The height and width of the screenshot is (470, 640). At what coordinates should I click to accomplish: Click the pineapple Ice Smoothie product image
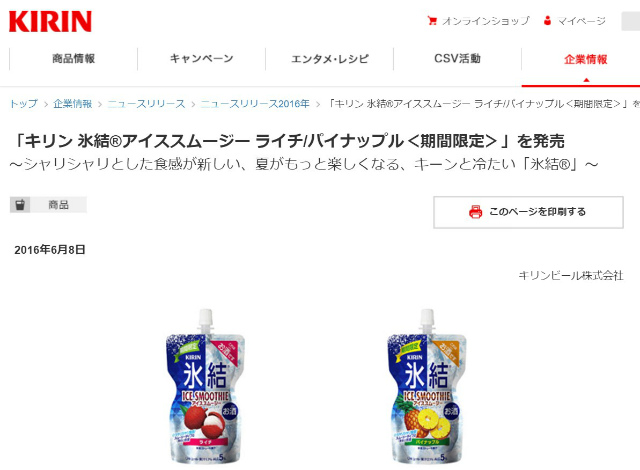[427, 386]
